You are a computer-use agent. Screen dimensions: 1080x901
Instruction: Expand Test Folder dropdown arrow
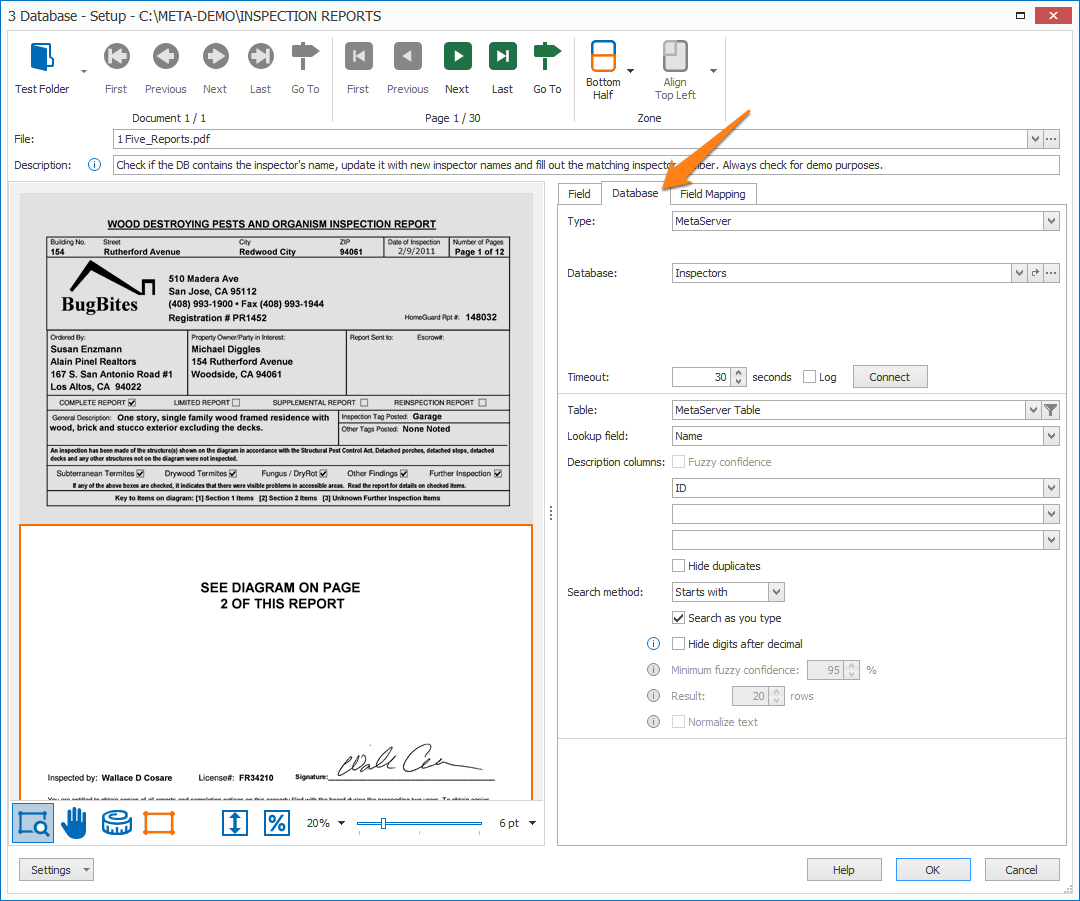(84, 71)
